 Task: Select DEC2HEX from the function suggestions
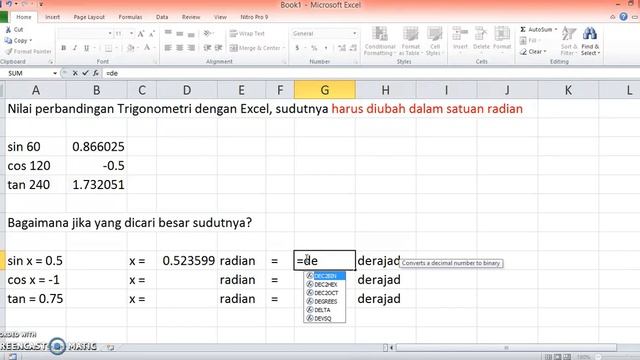(x=325, y=284)
